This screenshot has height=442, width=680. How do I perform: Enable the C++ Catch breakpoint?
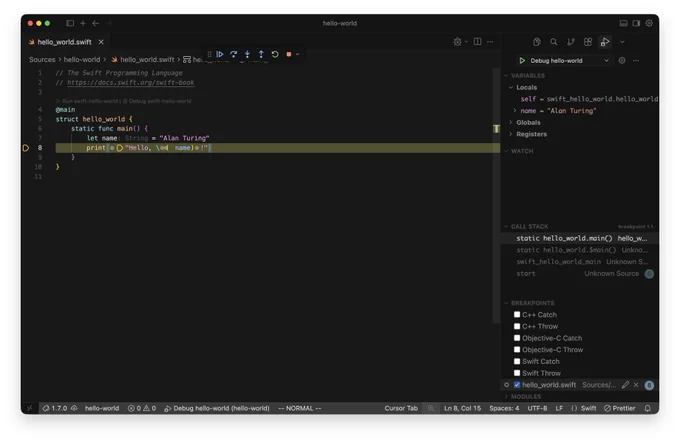pyautogui.click(x=517, y=314)
